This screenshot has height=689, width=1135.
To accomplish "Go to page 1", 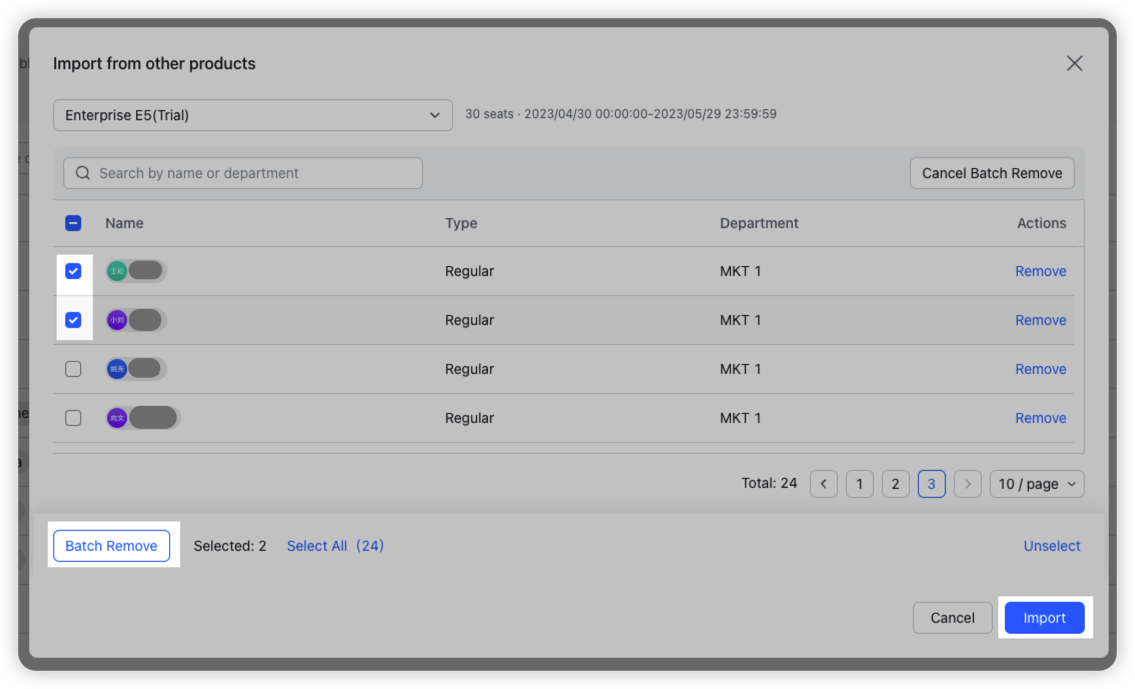I will point(859,484).
